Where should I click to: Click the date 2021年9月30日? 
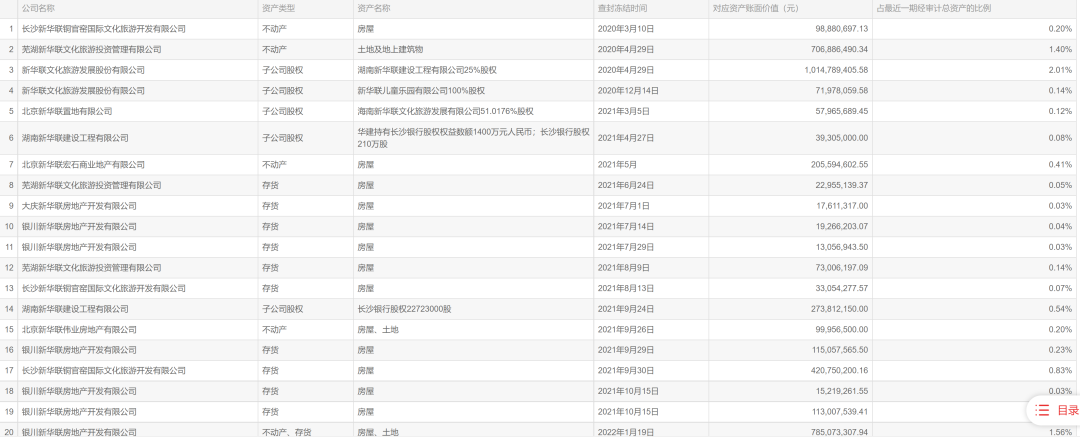click(x=625, y=370)
